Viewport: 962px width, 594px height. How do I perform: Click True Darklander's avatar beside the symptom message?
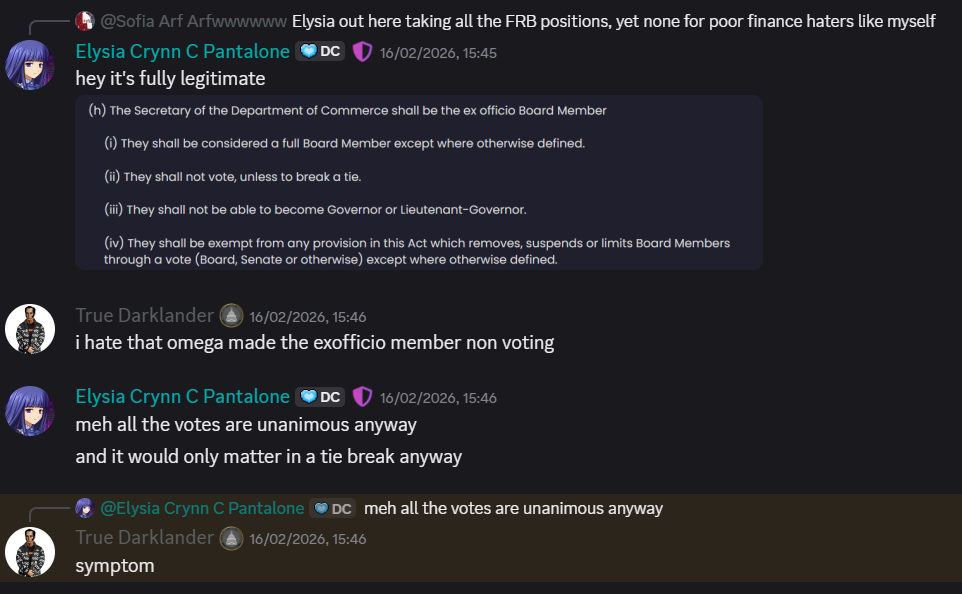30,551
